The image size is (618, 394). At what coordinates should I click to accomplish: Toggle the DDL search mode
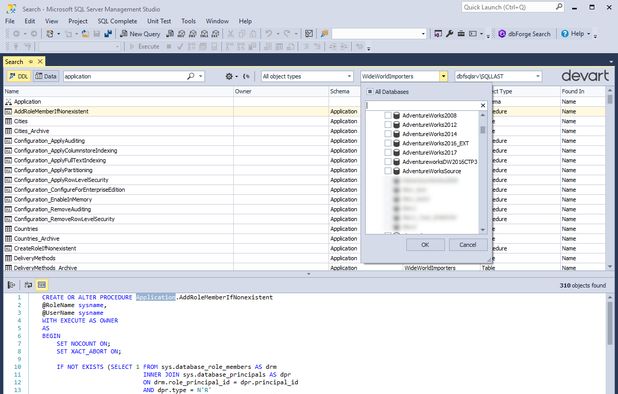click(19, 76)
